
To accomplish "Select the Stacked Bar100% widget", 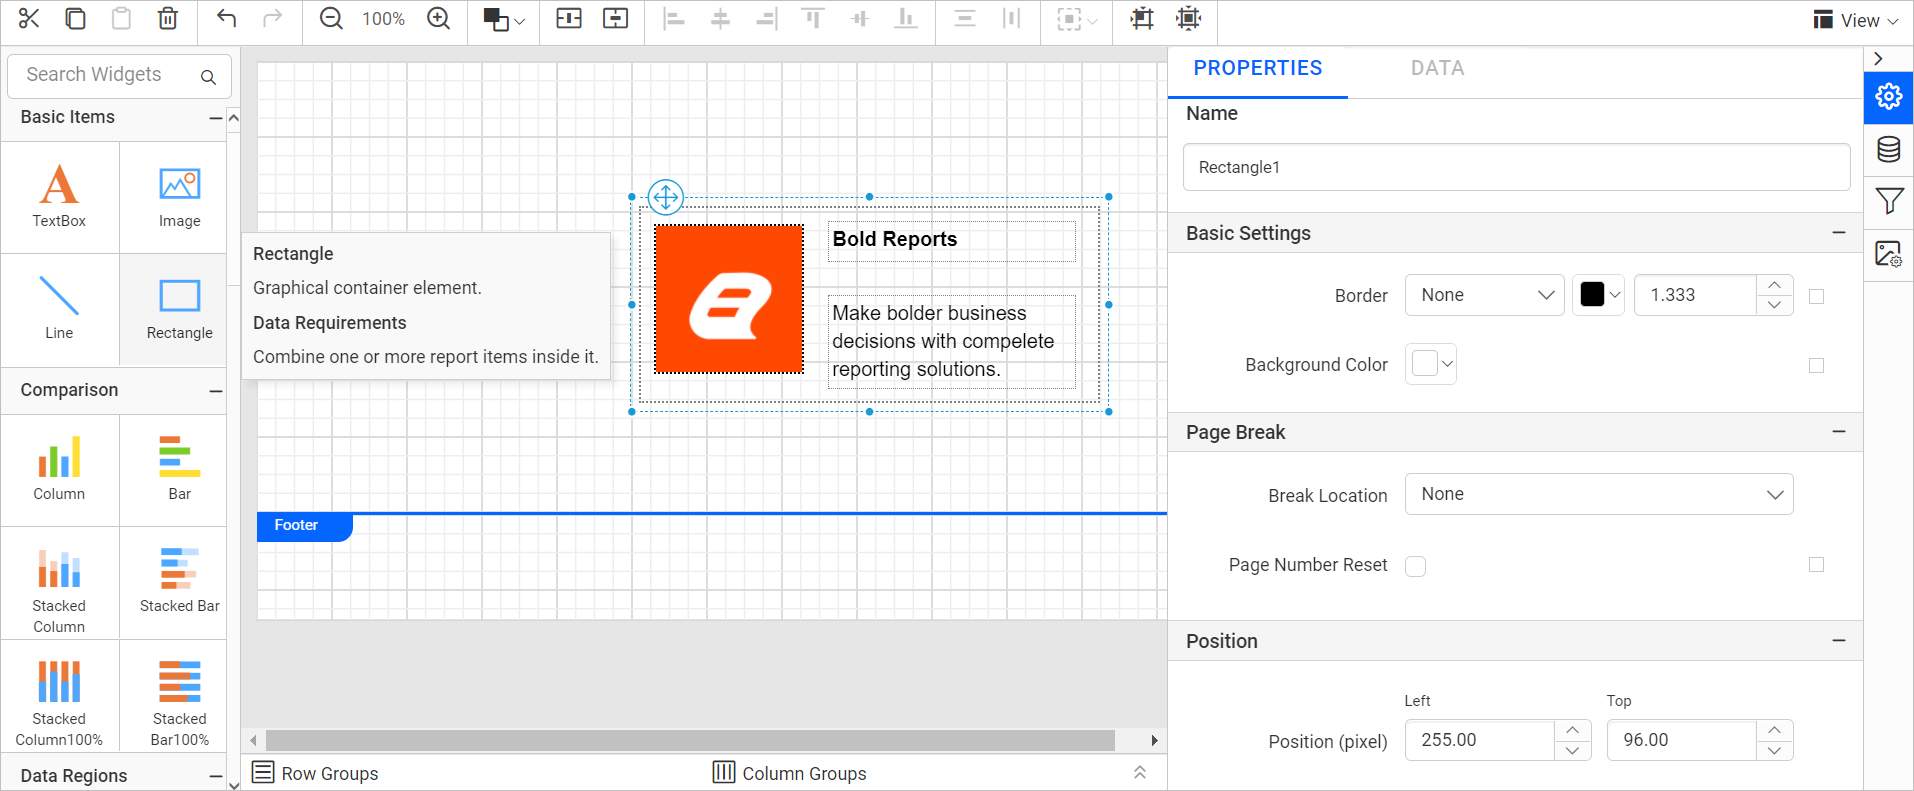I will [x=180, y=696].
